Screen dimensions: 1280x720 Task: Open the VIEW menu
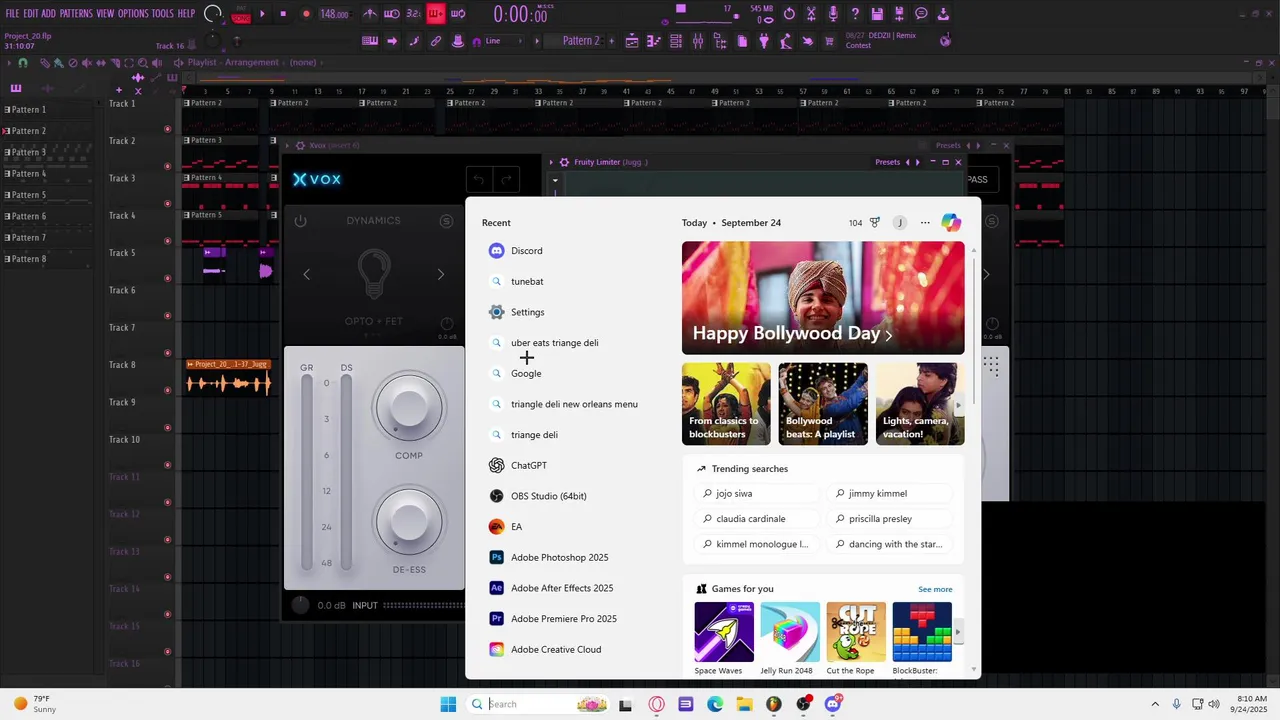pyautogui.click(x=105, y=14)
